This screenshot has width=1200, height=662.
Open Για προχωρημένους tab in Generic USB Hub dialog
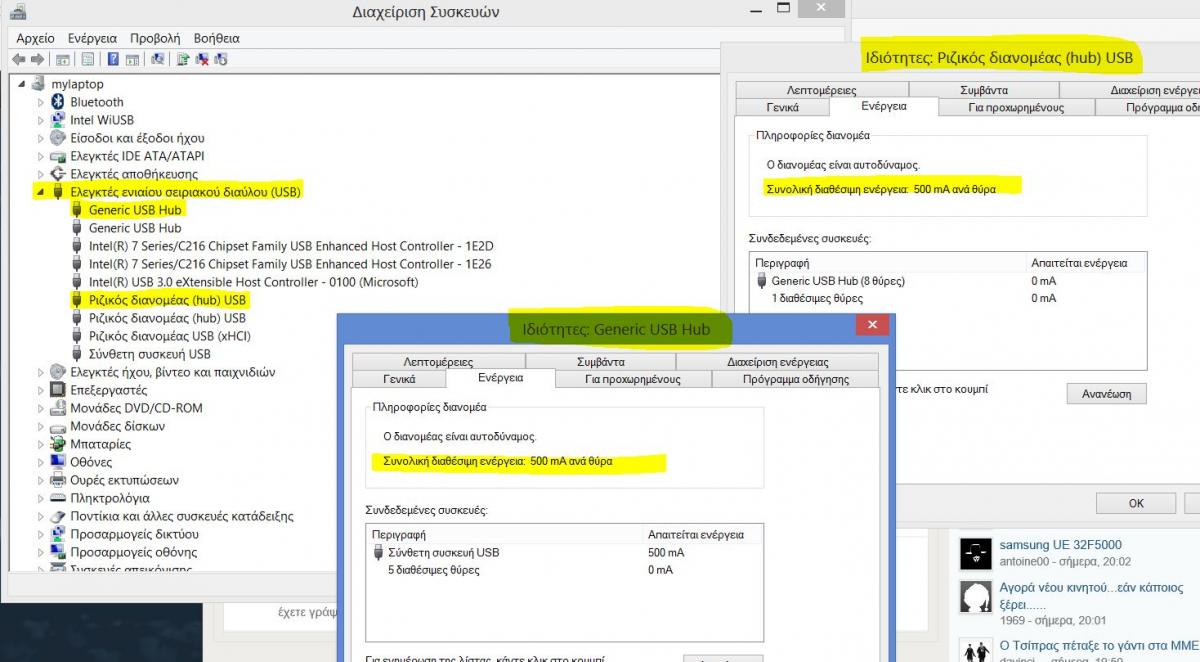(632, 379)
